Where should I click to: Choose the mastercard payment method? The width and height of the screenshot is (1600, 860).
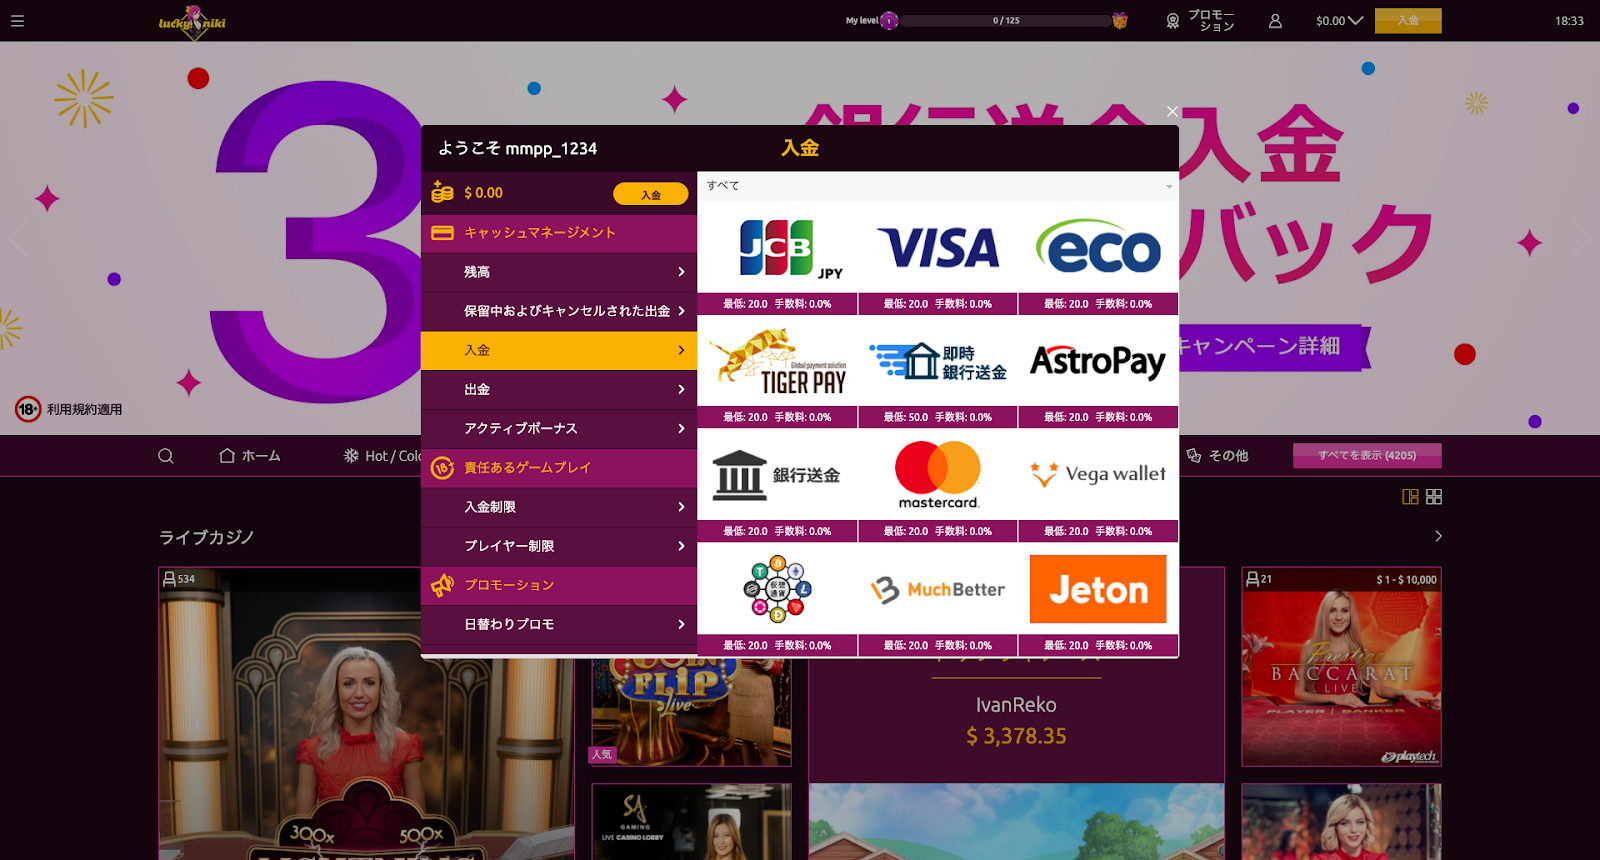(x=938, y=486)
